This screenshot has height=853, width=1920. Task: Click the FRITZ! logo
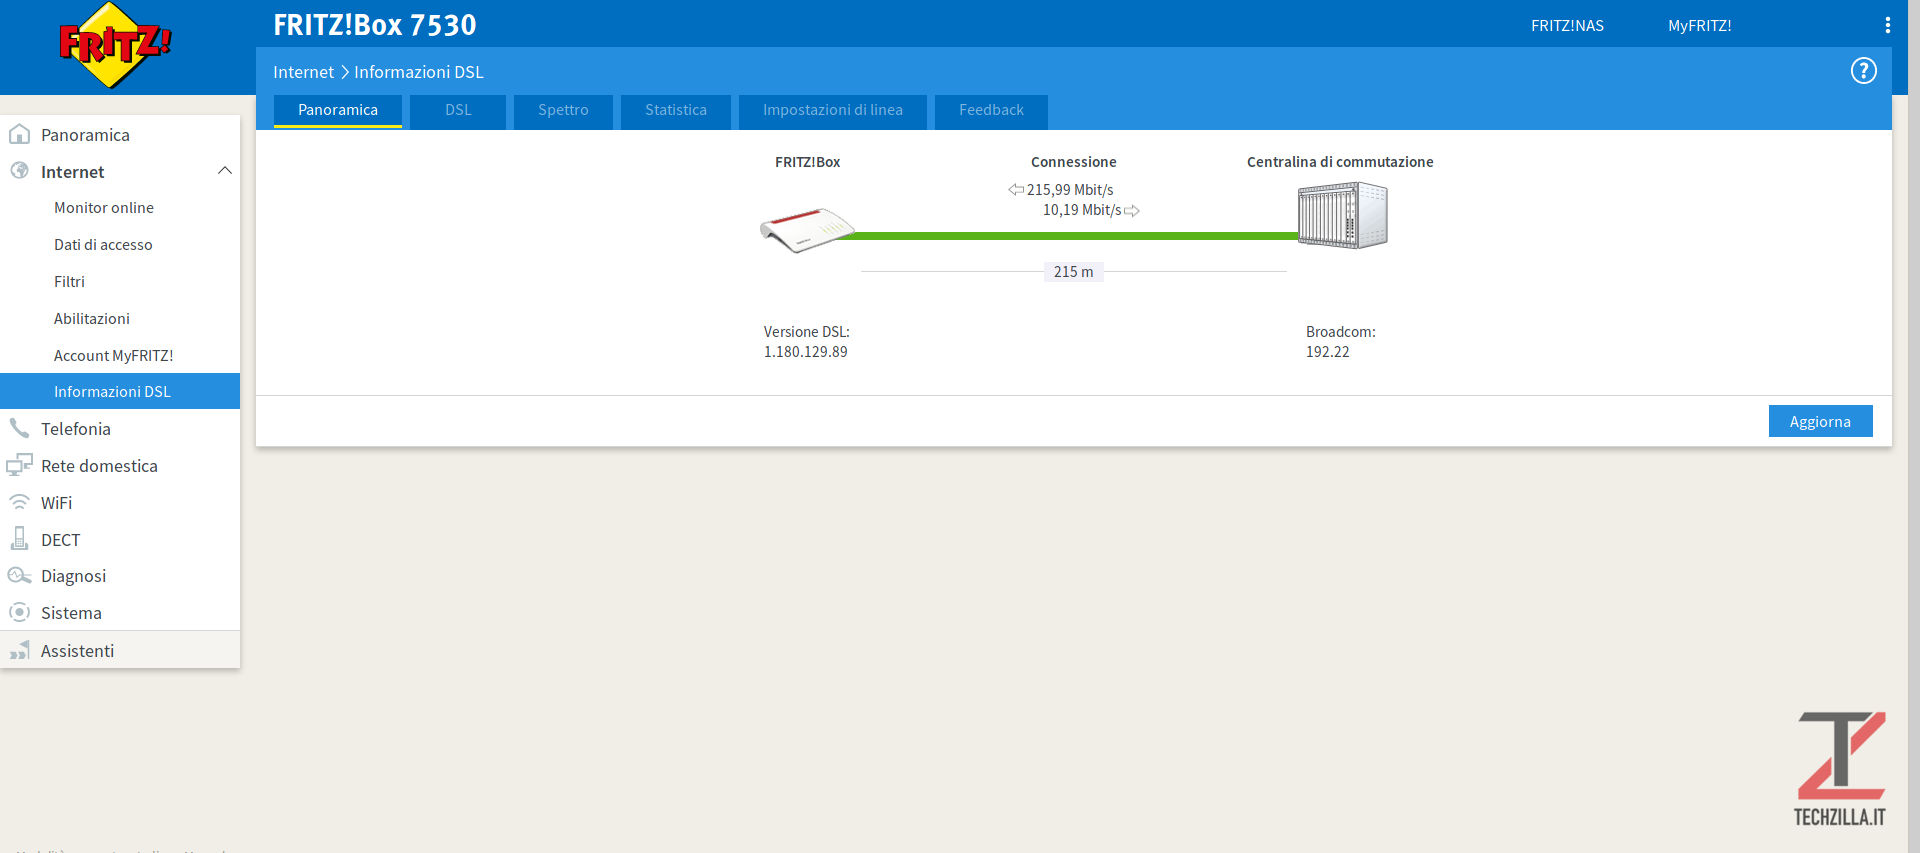pos(115,45)
